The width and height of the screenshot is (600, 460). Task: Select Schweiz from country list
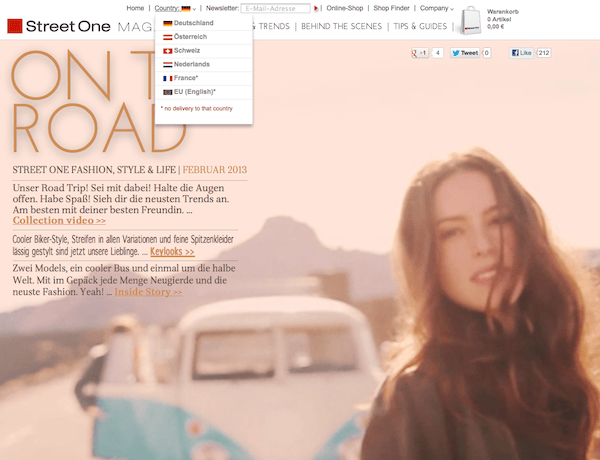pyautogui.click(x=204, y=51)
